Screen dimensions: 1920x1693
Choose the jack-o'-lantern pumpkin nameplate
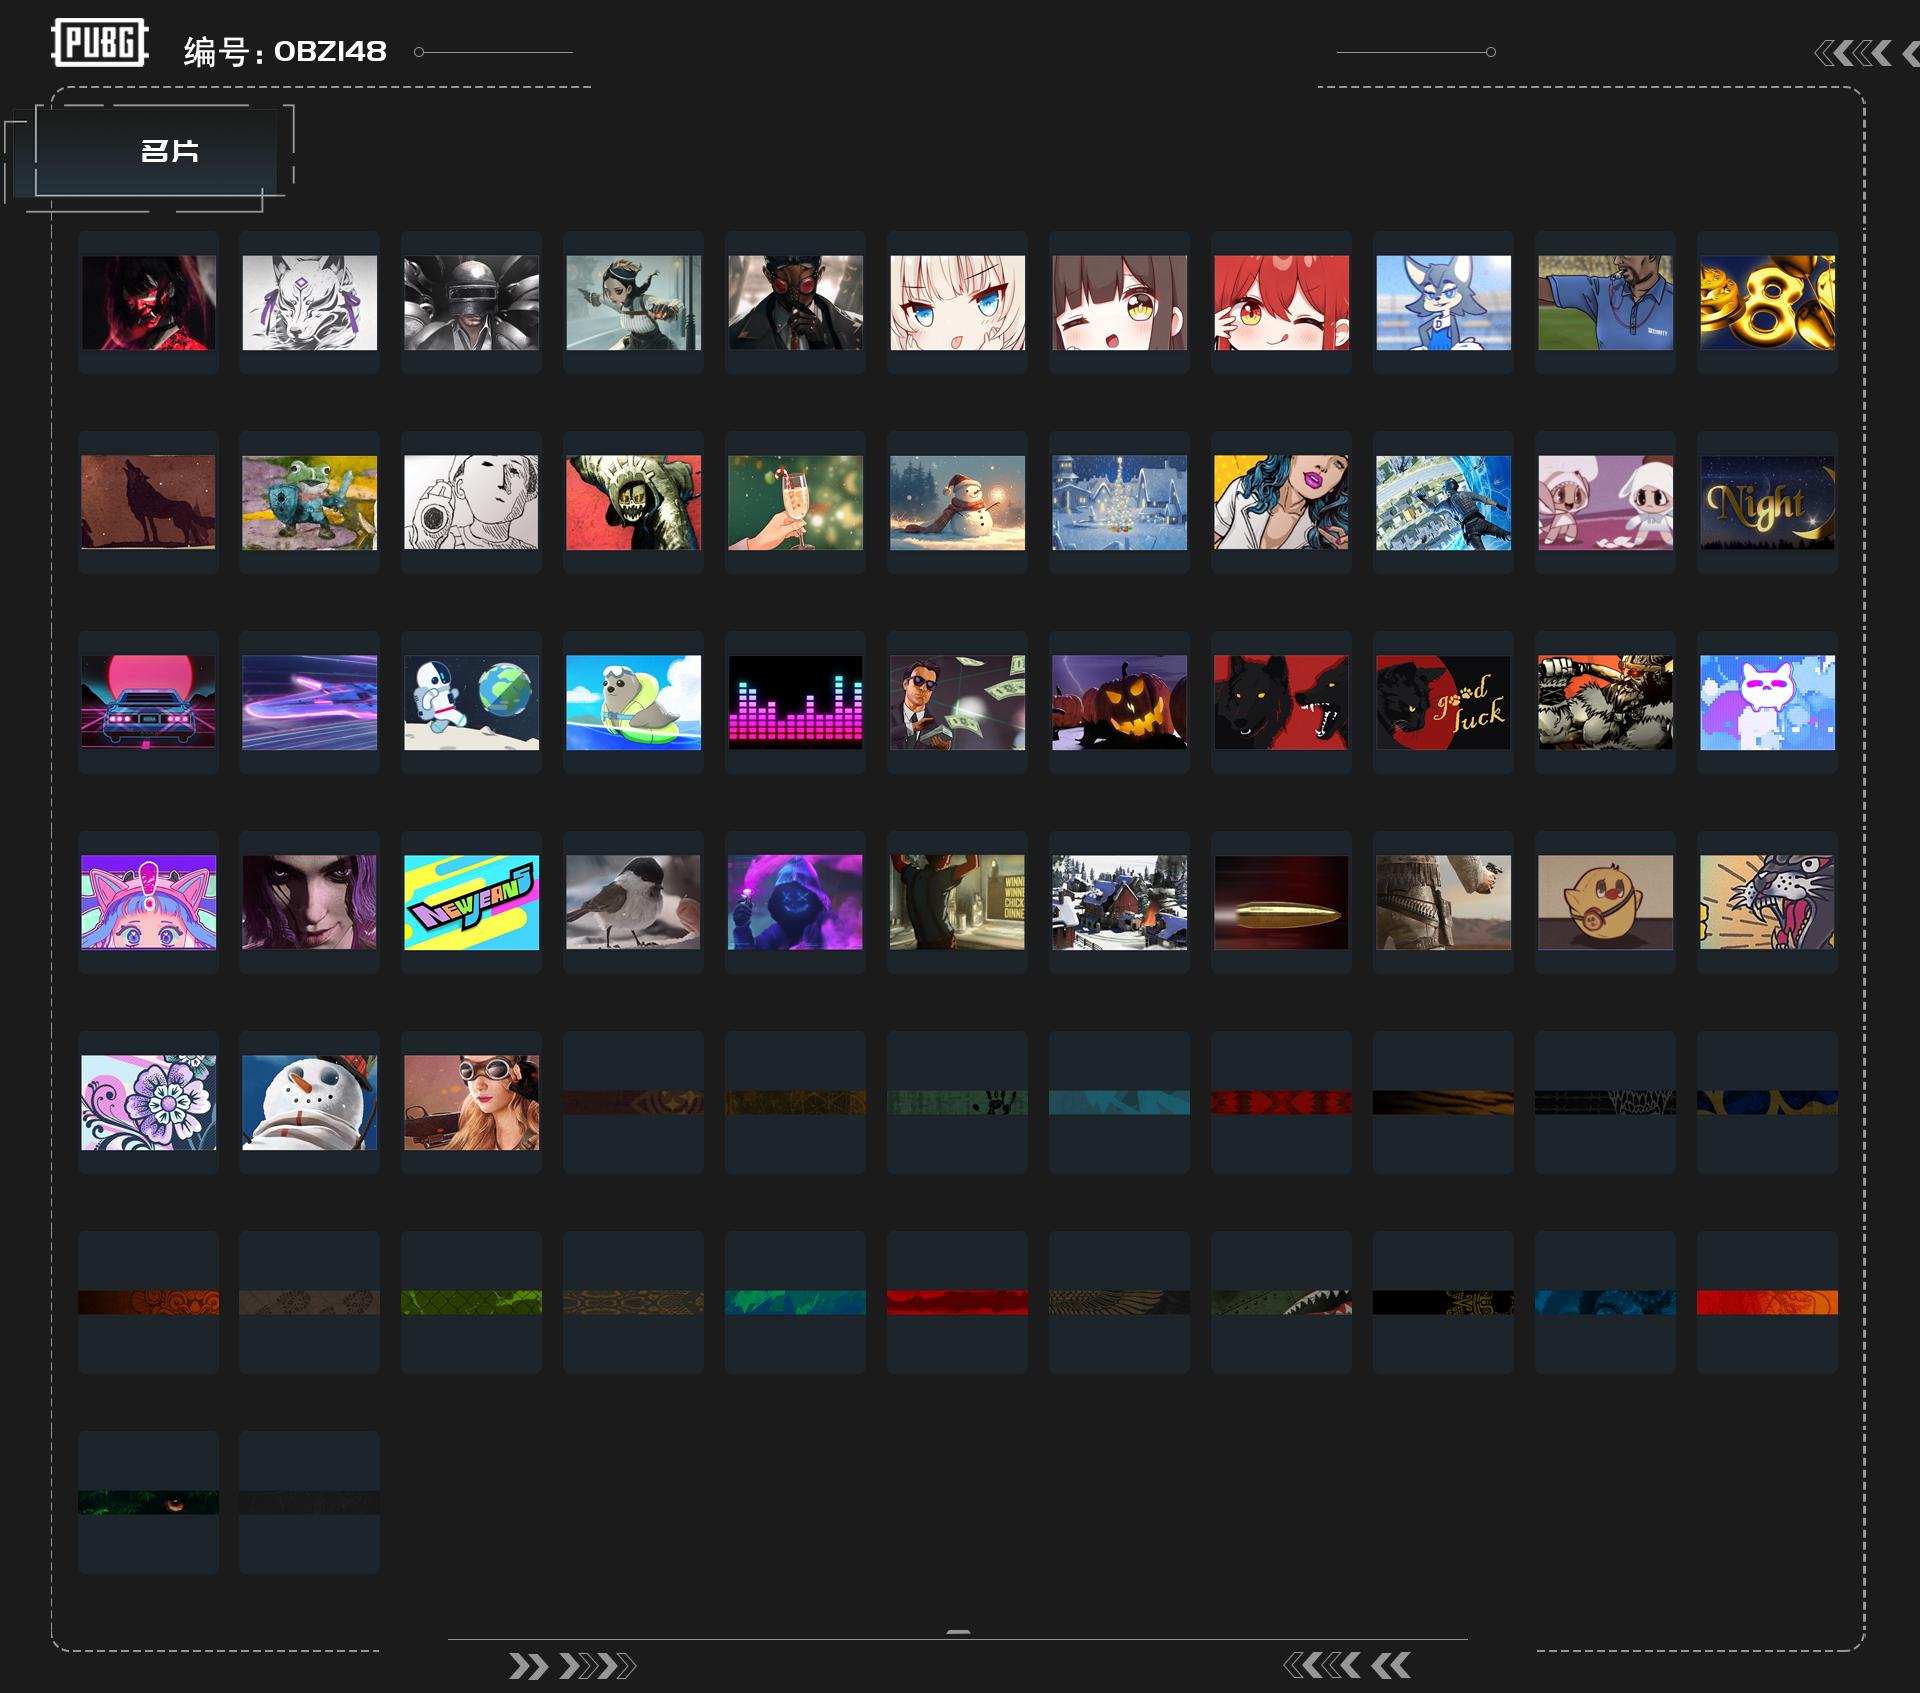(1120, 702)
